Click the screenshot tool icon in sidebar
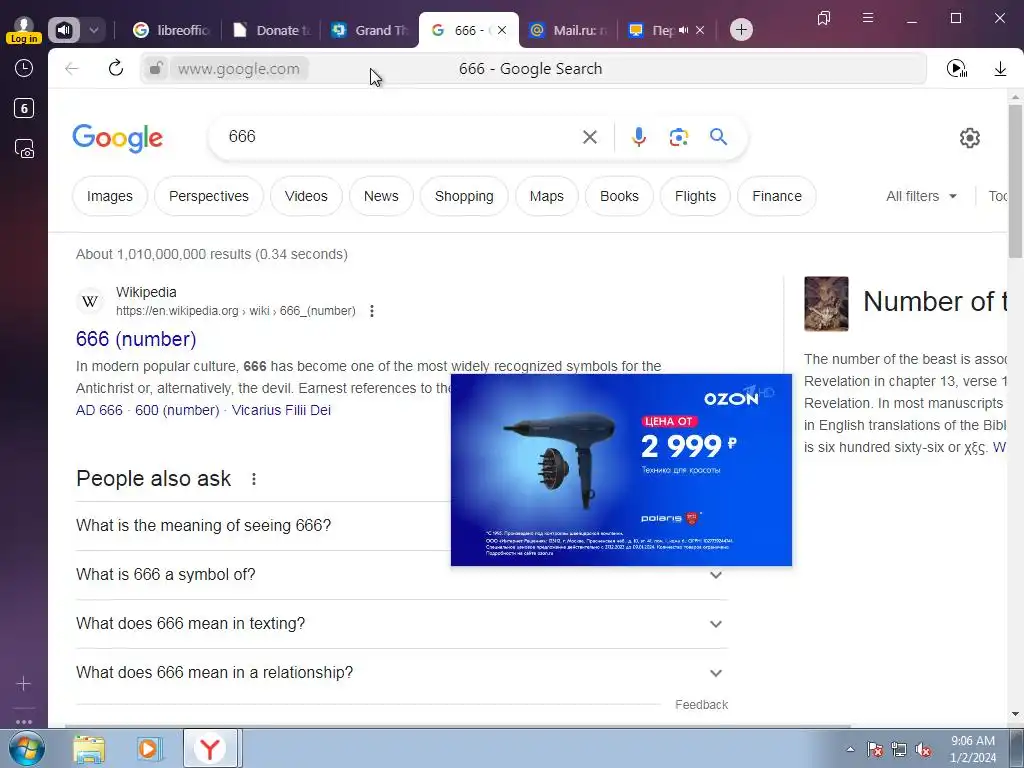 [x=24, y=149]
